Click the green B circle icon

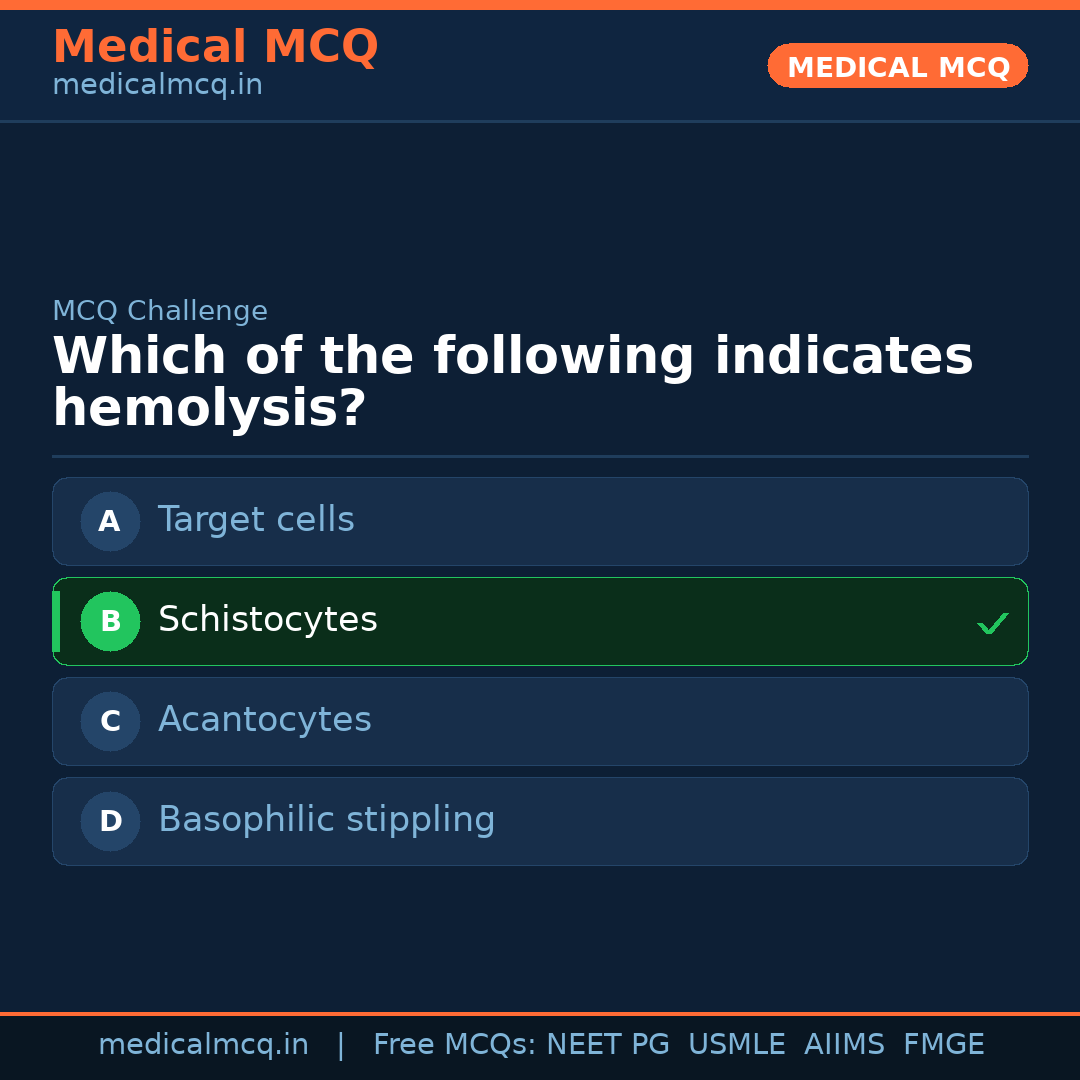click(110, 621)
